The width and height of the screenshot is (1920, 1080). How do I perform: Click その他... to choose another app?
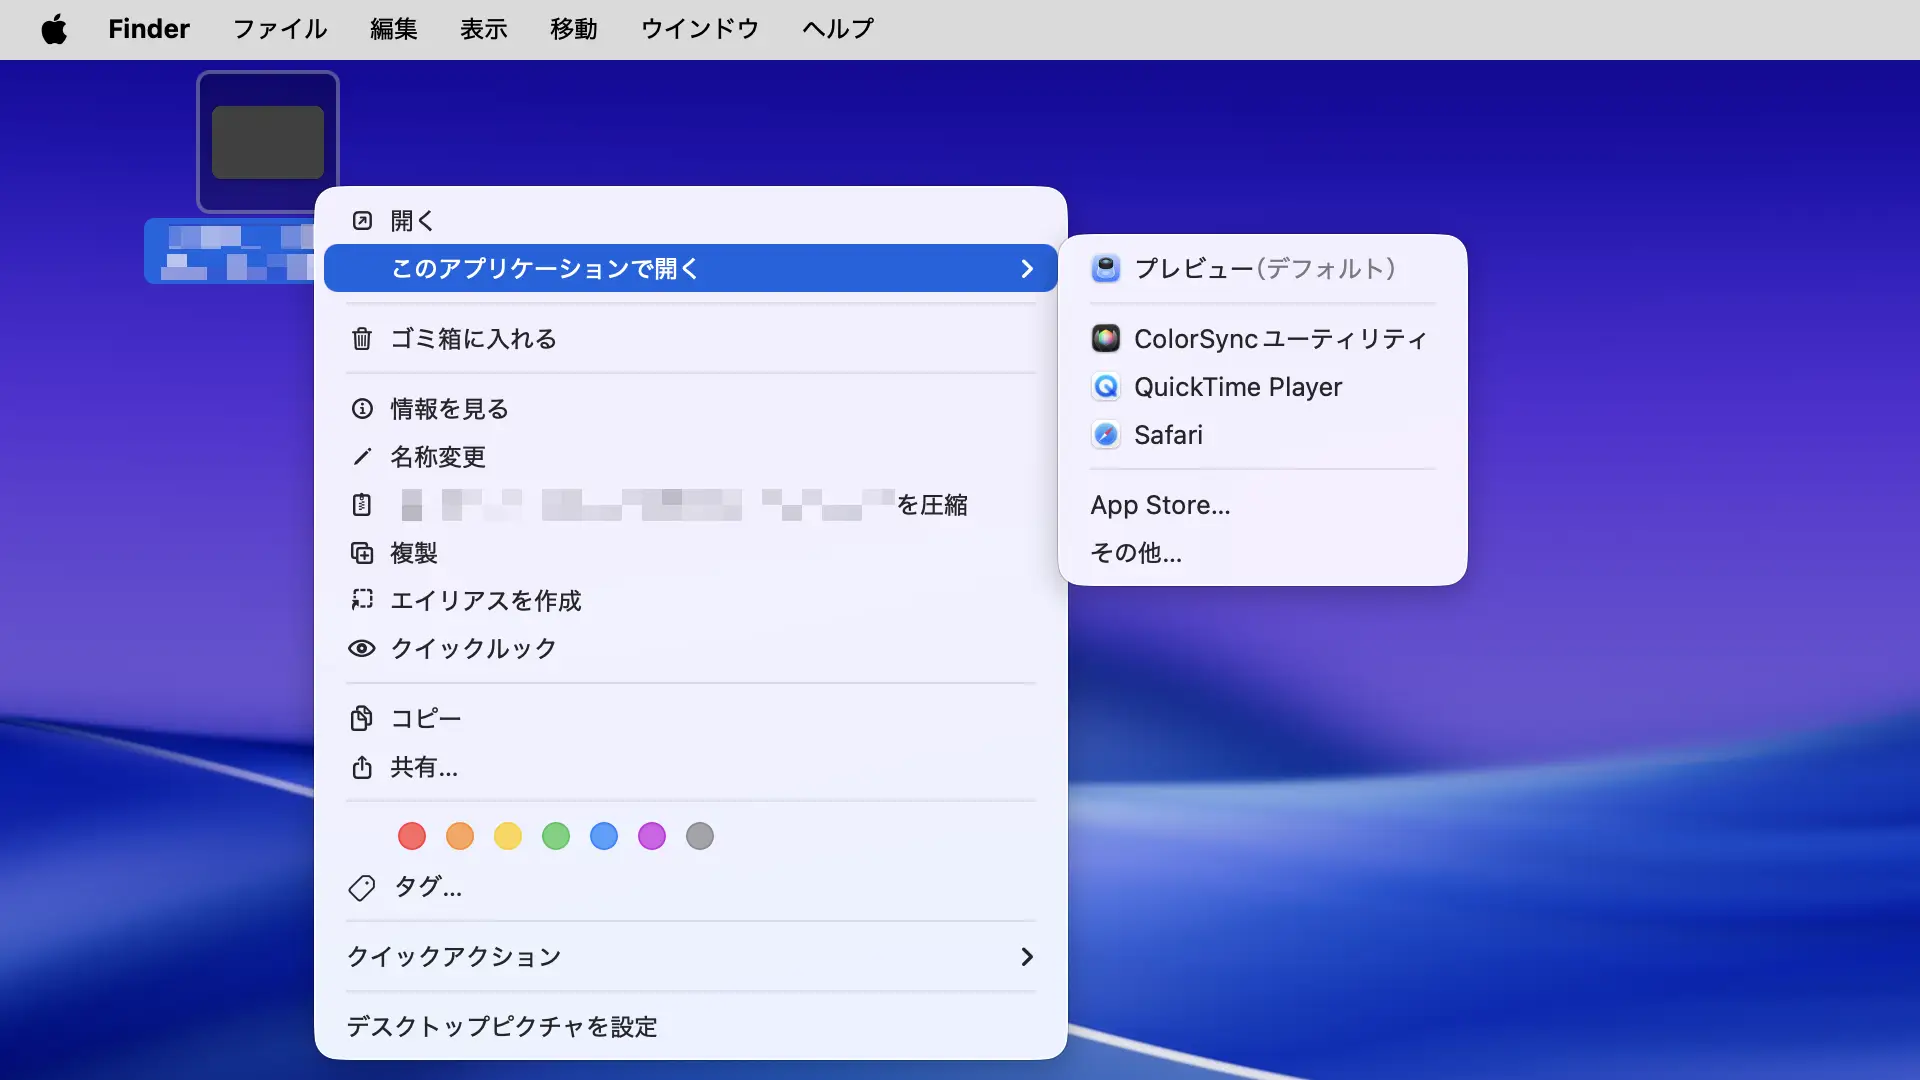[x=1136, y=553]
